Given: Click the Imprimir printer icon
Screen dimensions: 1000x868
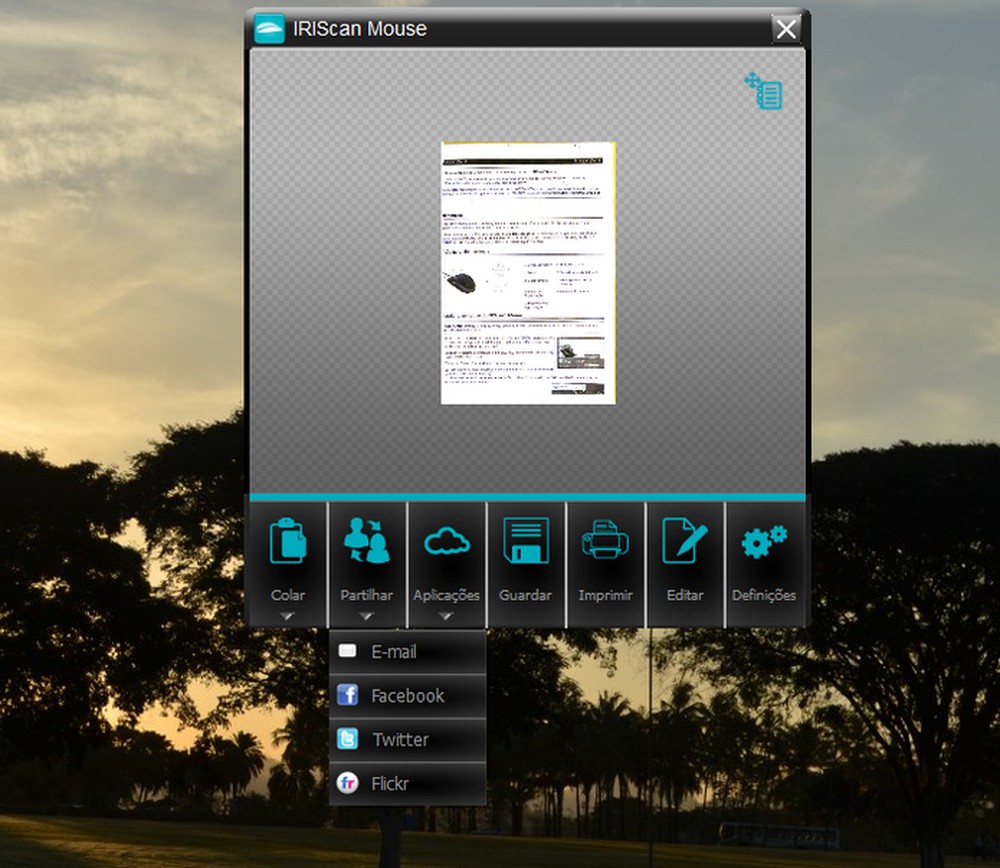Looking at the screenshot, I should 606,540.
